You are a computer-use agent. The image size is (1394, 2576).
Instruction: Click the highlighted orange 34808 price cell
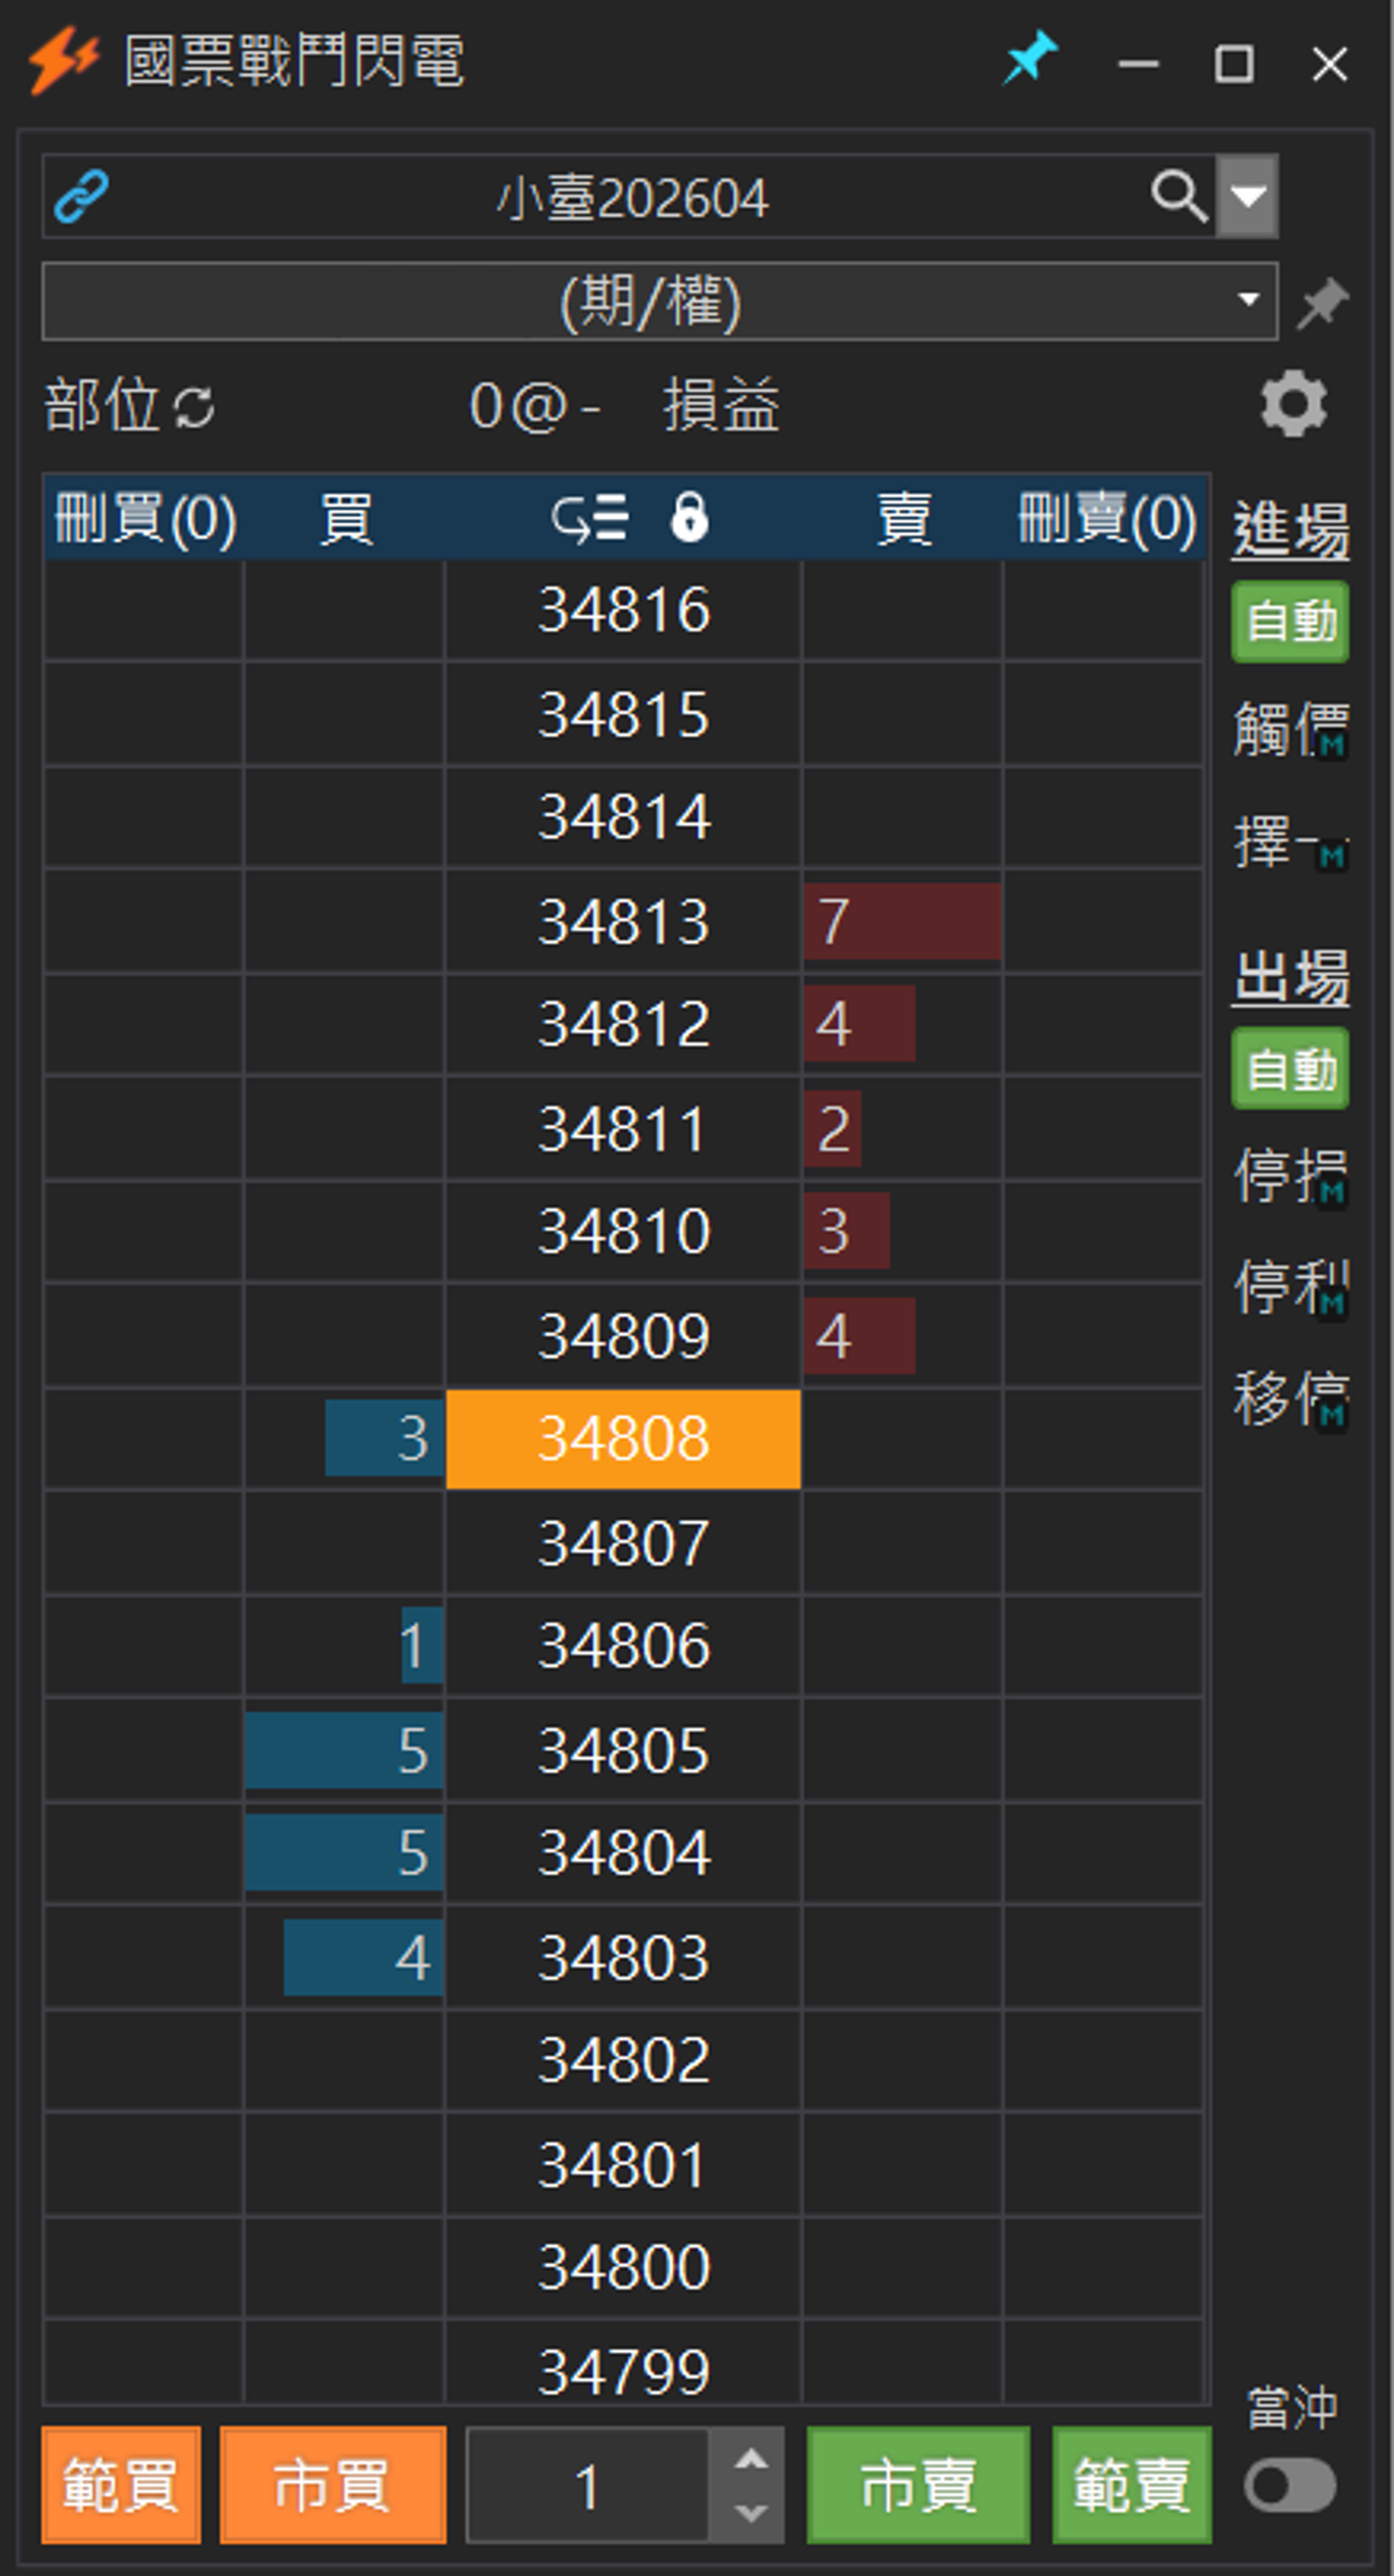[623, 1439]
